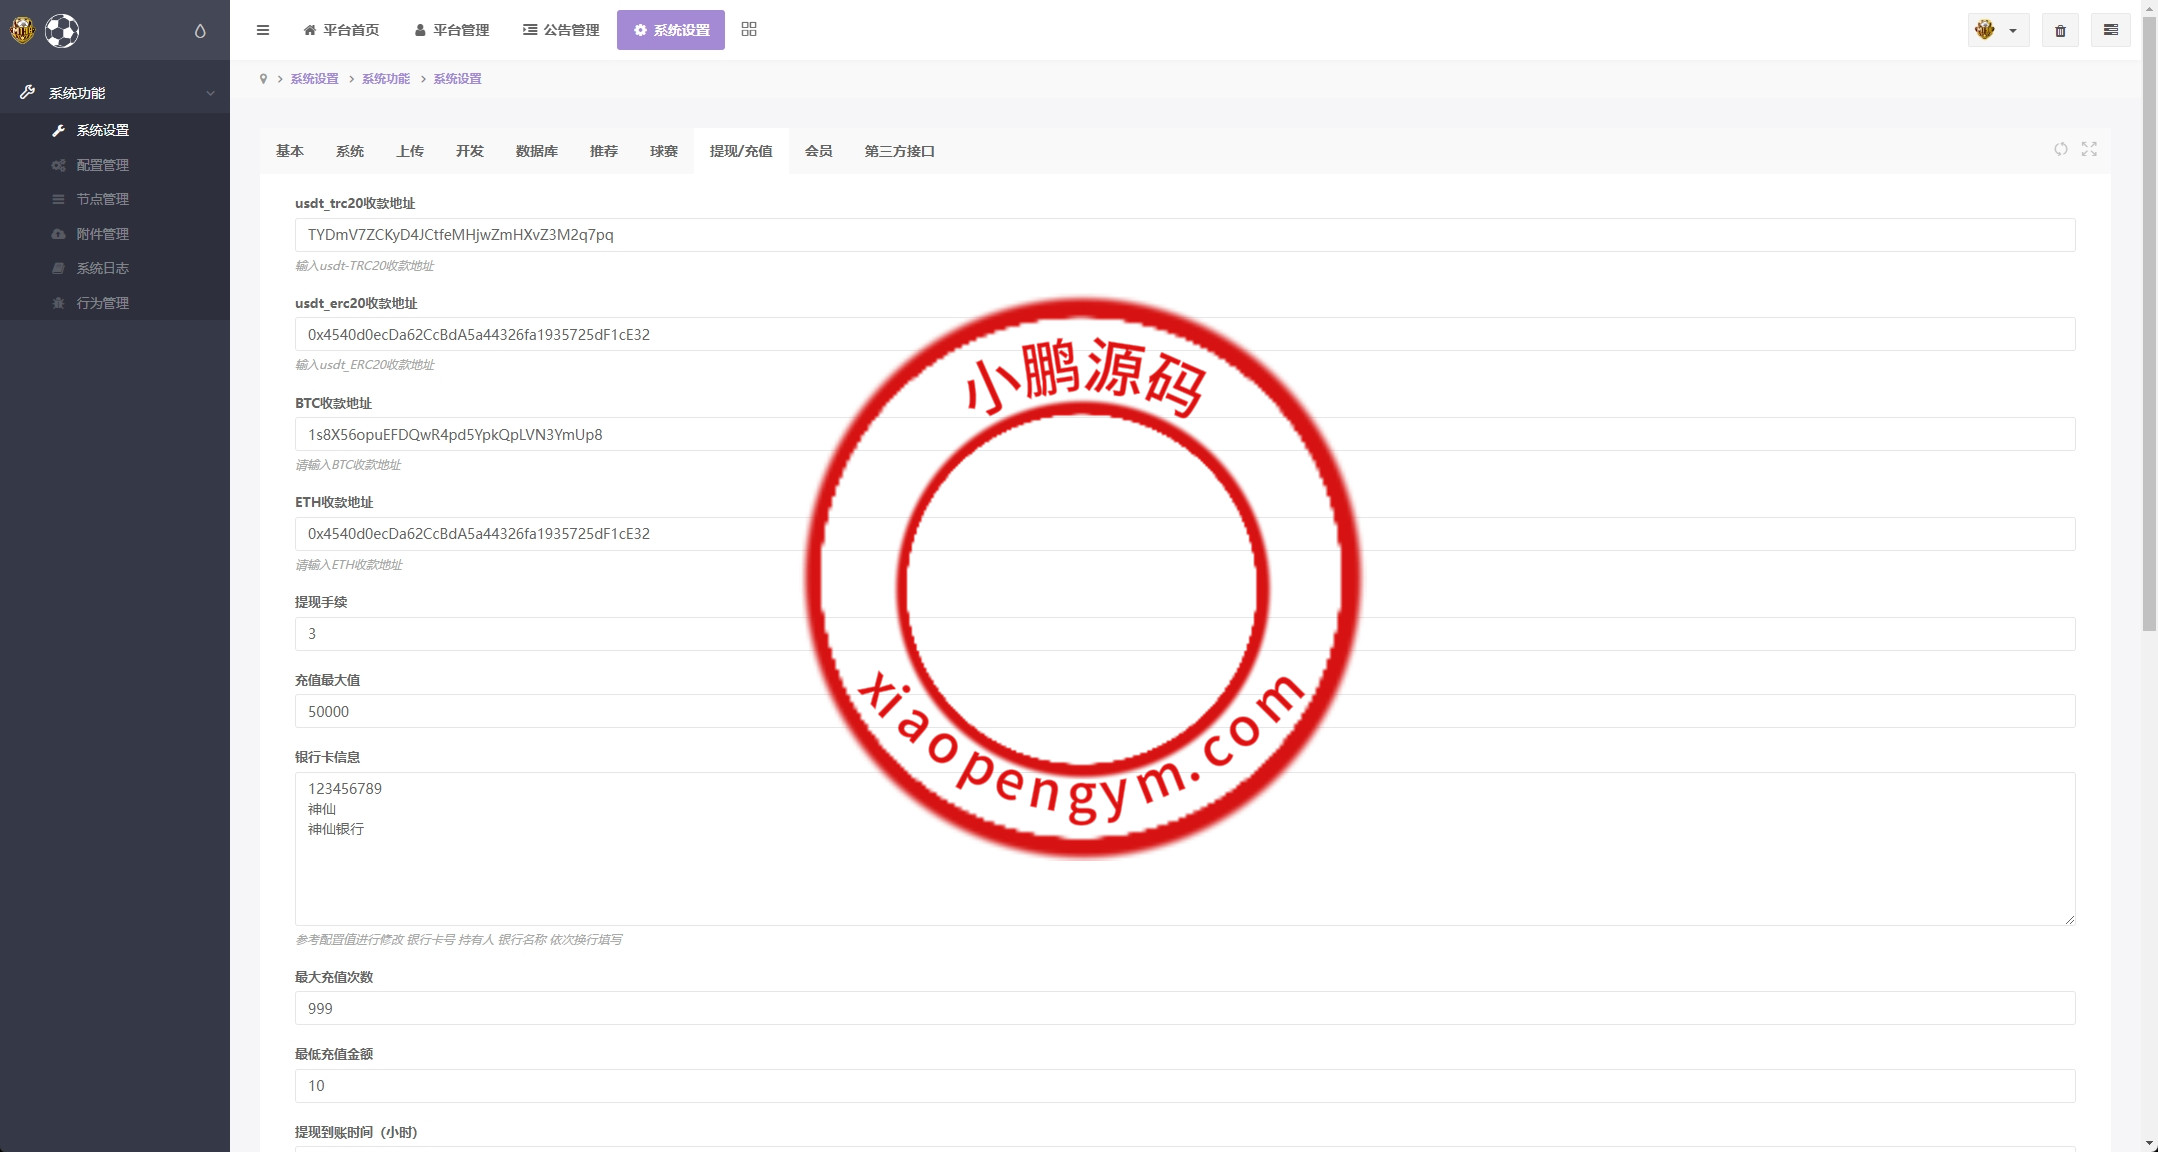Open 系统日志 in the sidebar
Viewport: 2158px width, 1152px height.
[102, 268]
